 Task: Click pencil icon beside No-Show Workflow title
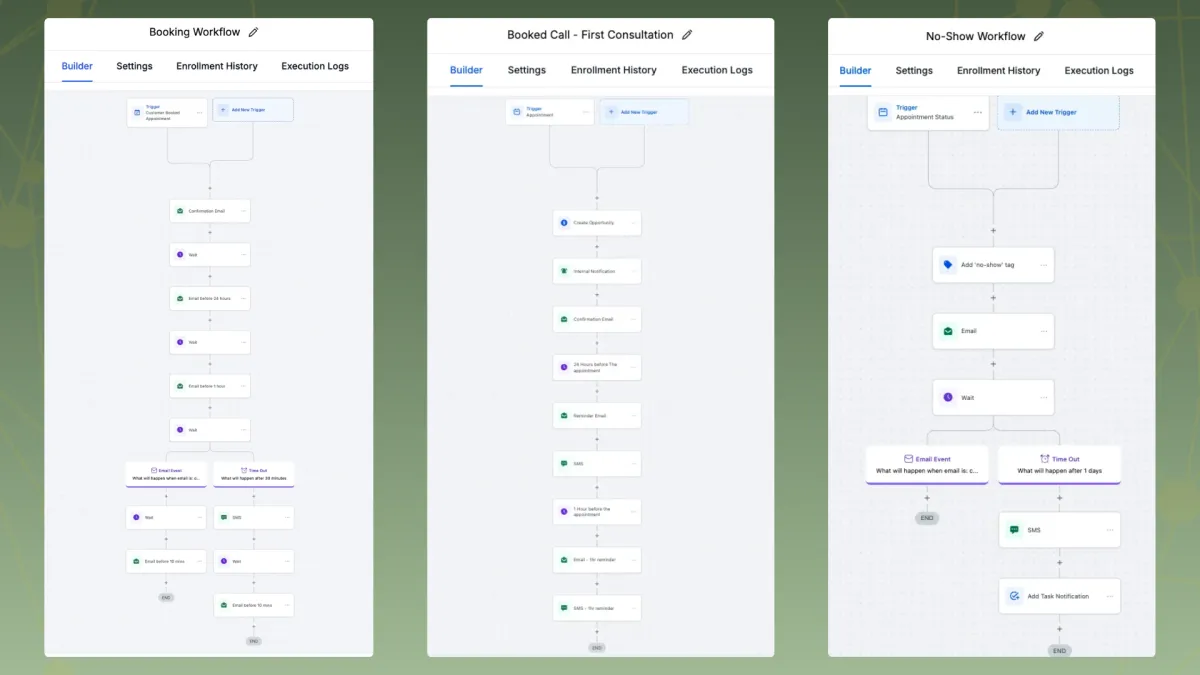tap(1038, 36)
